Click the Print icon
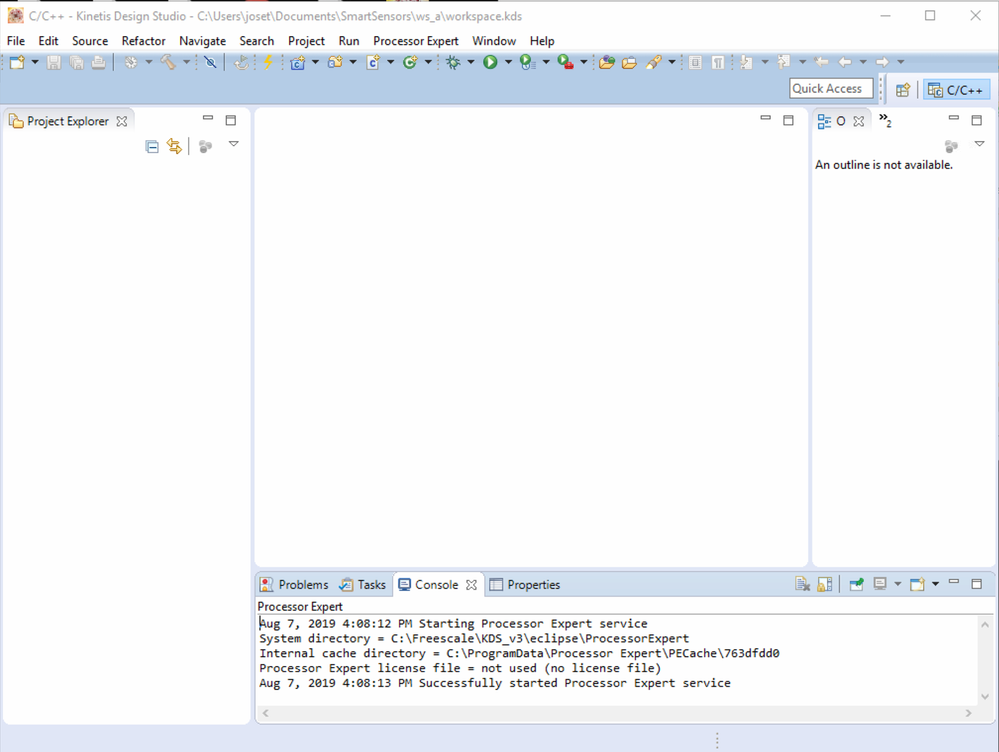The width and height of the screenshot is (999, 752). pos(98,62)
